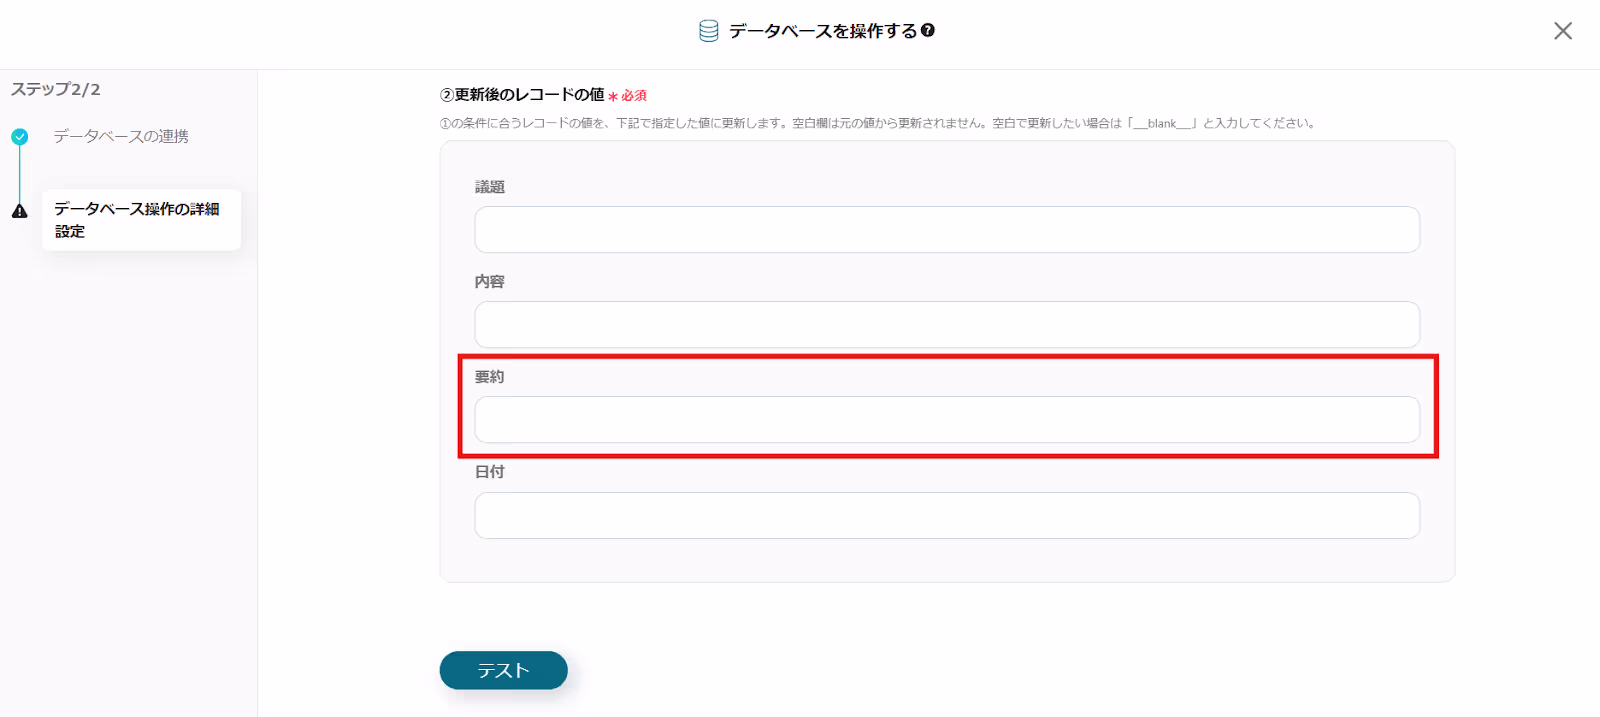
Task: Click the completed step checkmark icon
Action: coord(20,137)
